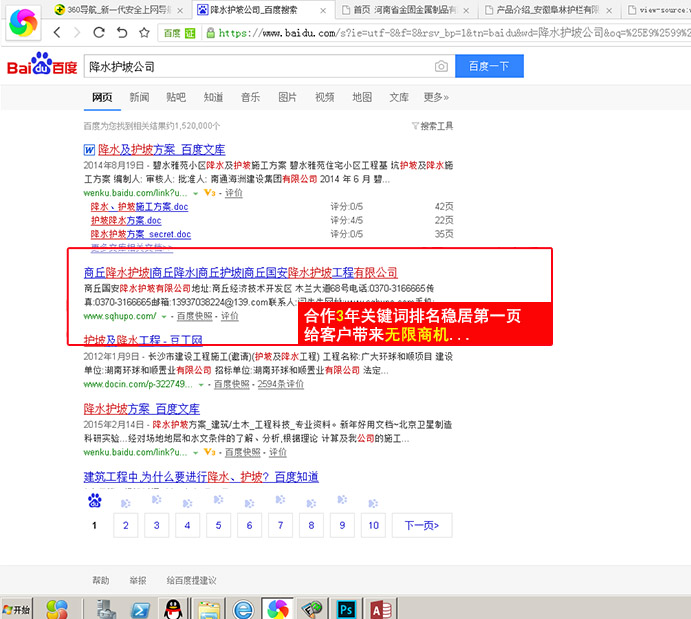
Task: Expand dropdown arrow after www.docin.com URL
Action: coord(201,385)
